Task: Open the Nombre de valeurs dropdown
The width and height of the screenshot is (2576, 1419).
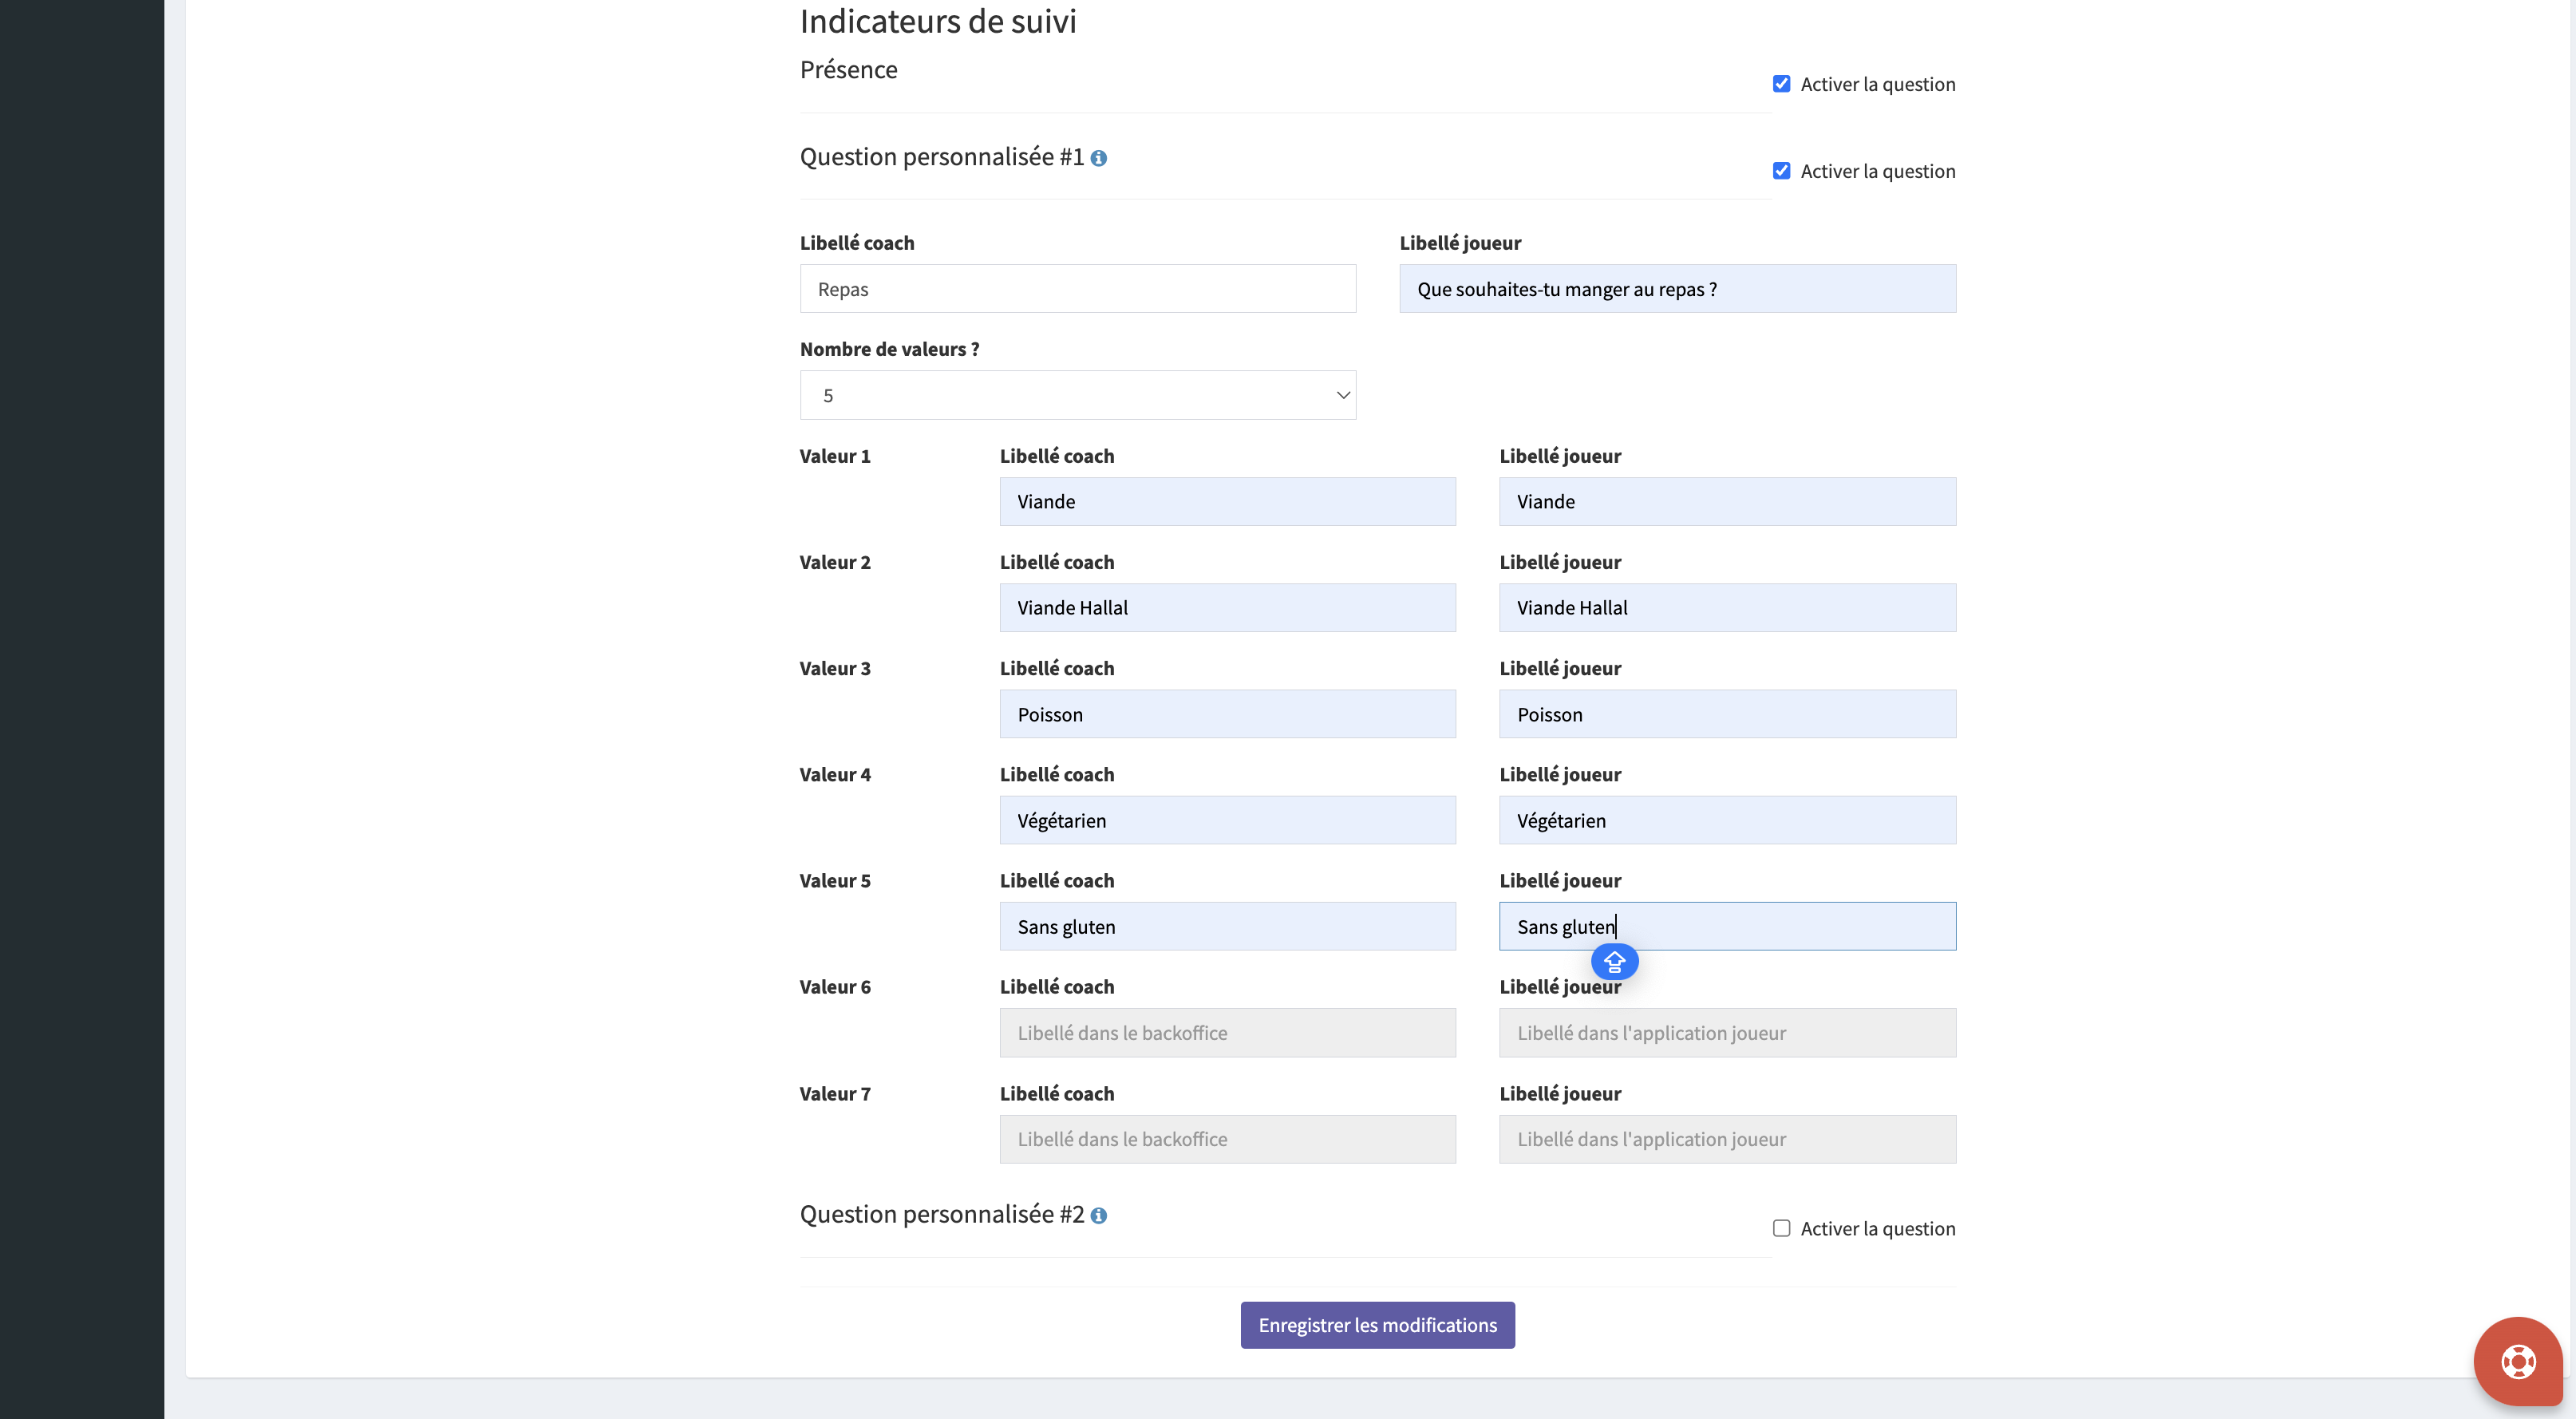Action: (1078, 395)
